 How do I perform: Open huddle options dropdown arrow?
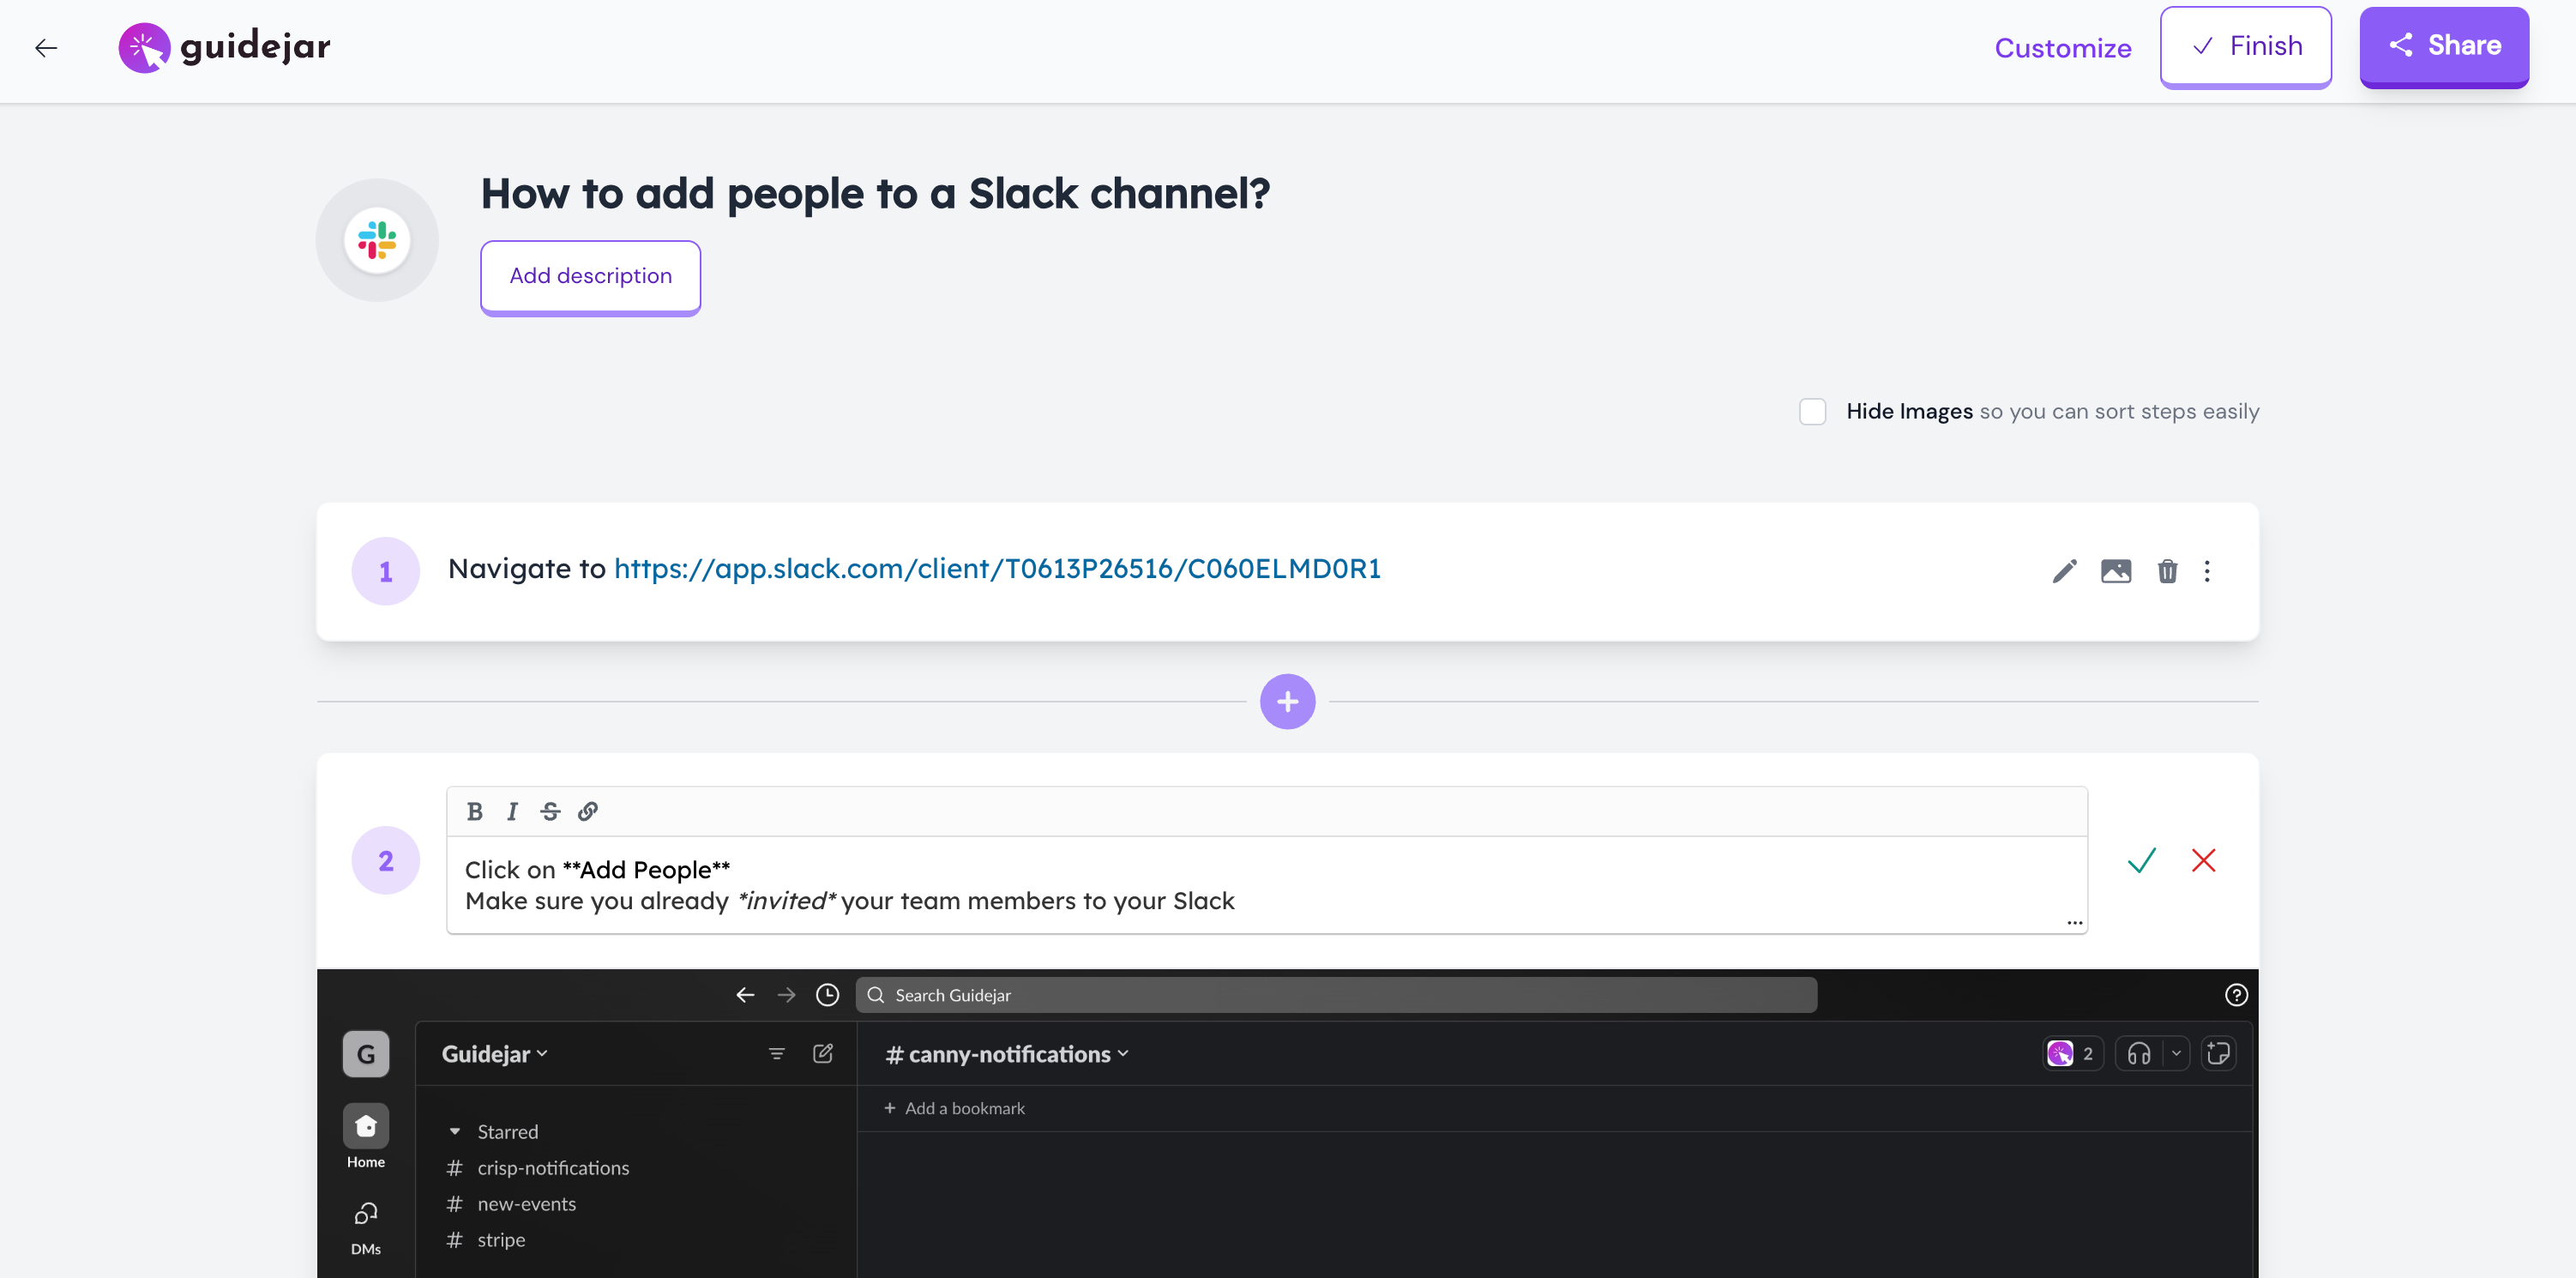pos(2175,1054)
